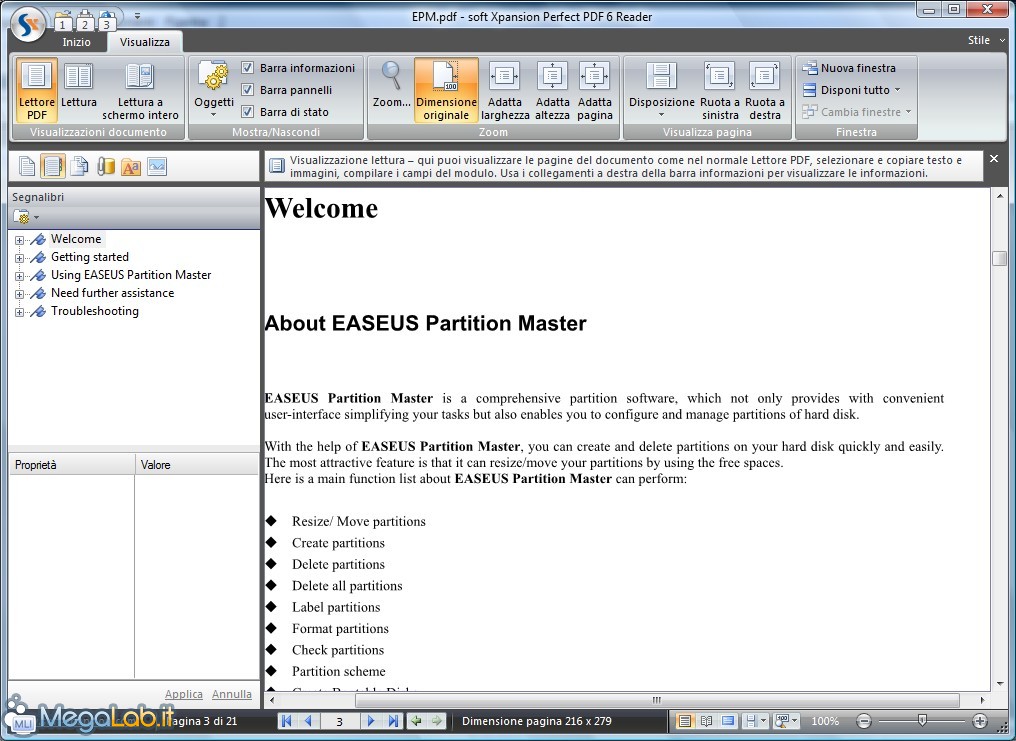
Task: Select the Welcome bookmark
Action: [x=76, y=239]
